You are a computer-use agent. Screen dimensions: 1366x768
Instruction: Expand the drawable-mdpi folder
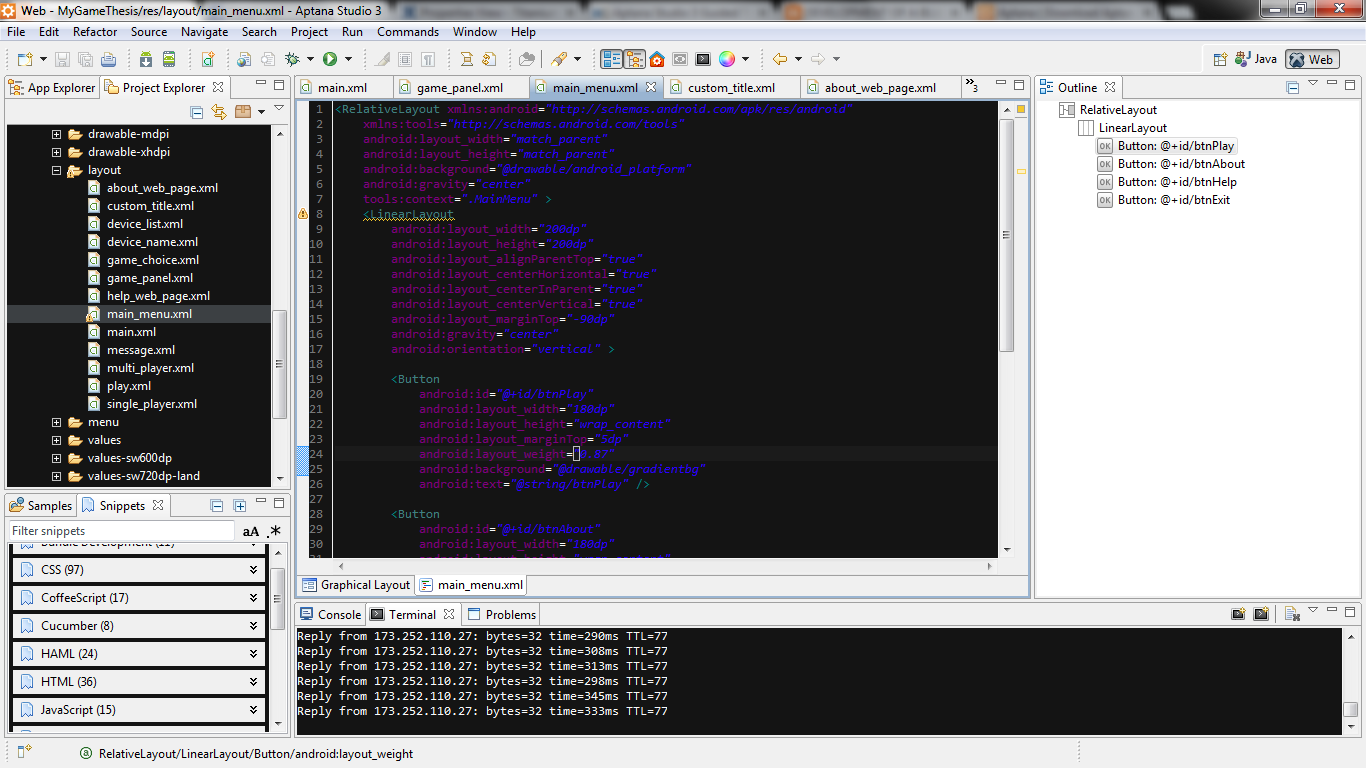57,134
